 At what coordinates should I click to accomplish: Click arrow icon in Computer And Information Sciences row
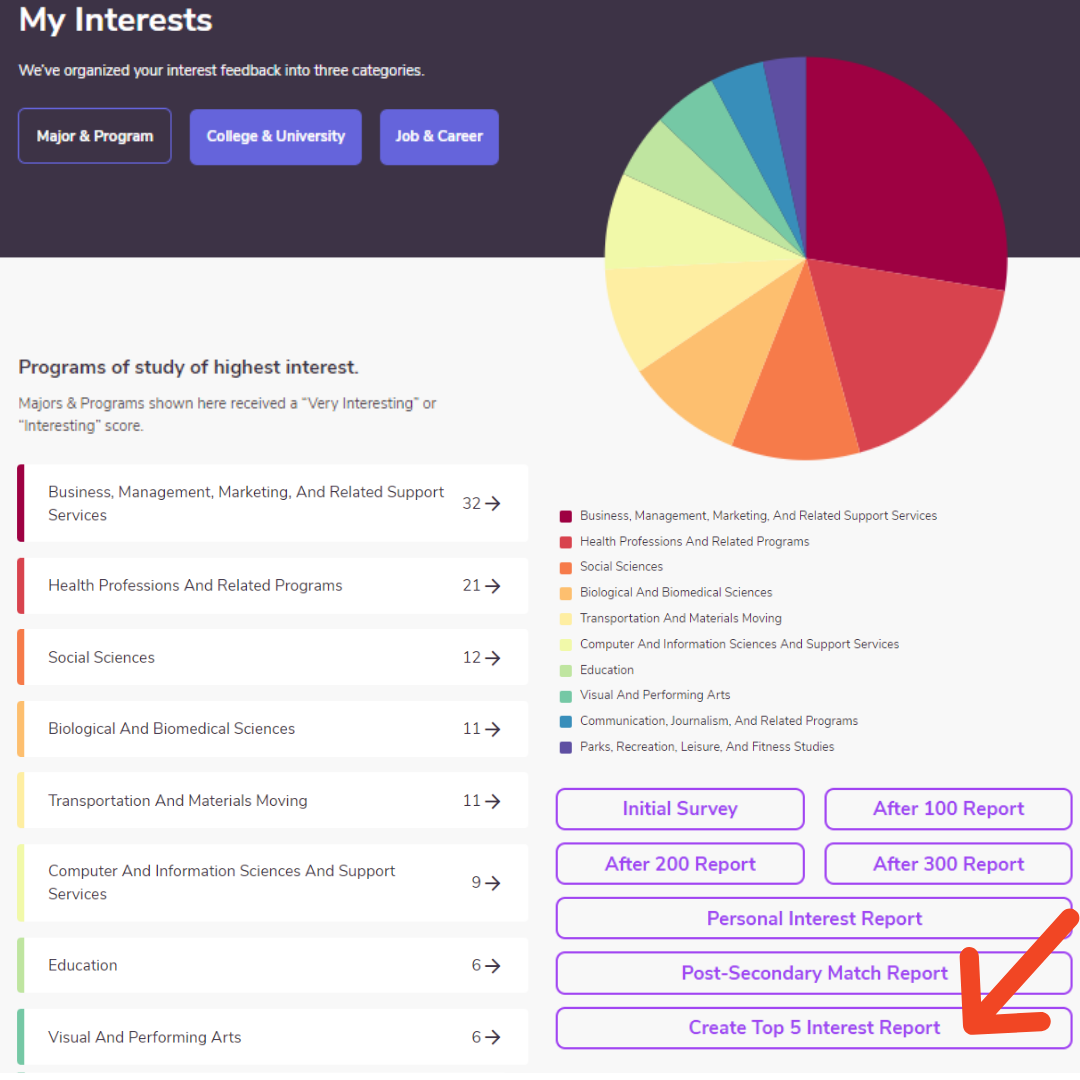pyautogui.click(x=492, y=883)
